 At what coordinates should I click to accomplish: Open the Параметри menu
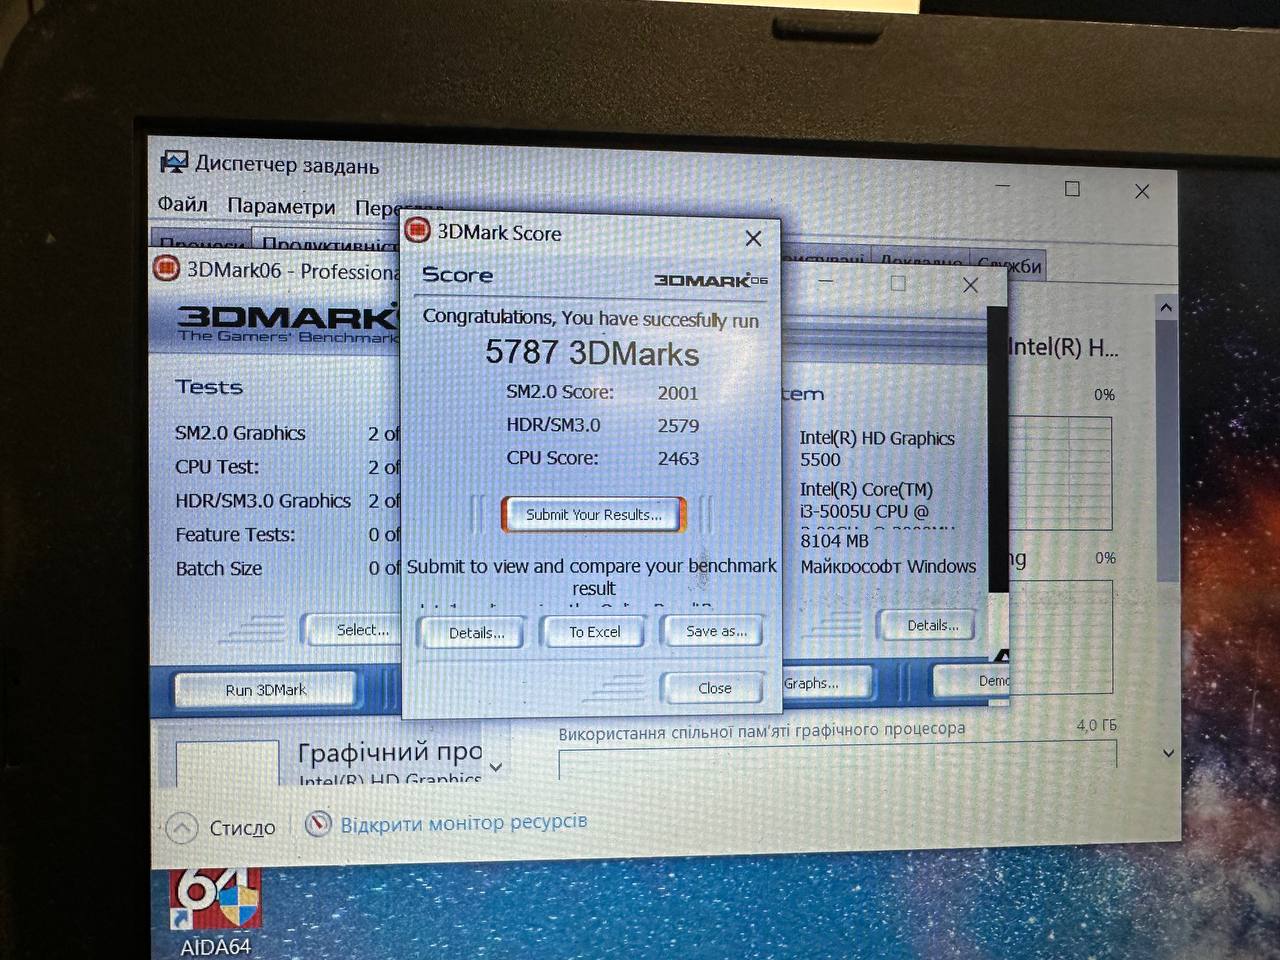tap(281, 207)
